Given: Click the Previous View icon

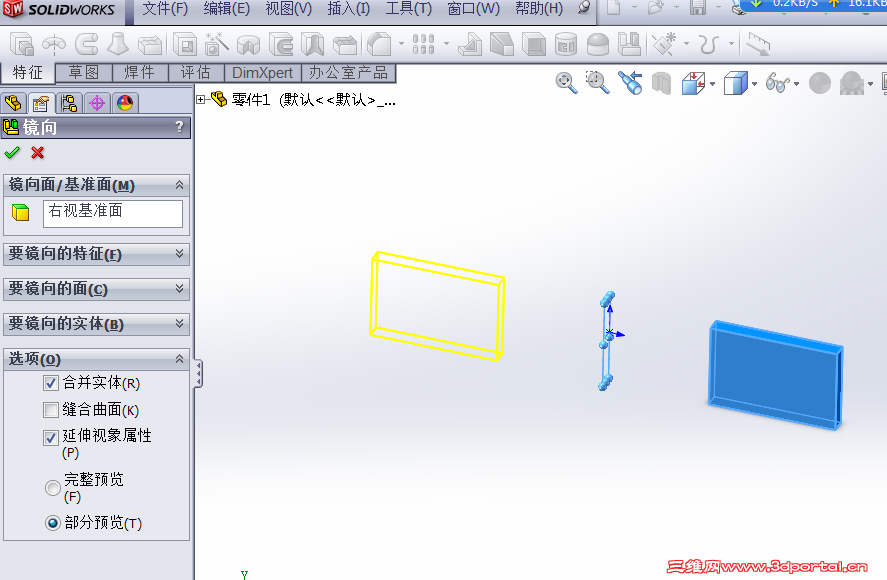Looking at the screenshot, I should point(630,83).
